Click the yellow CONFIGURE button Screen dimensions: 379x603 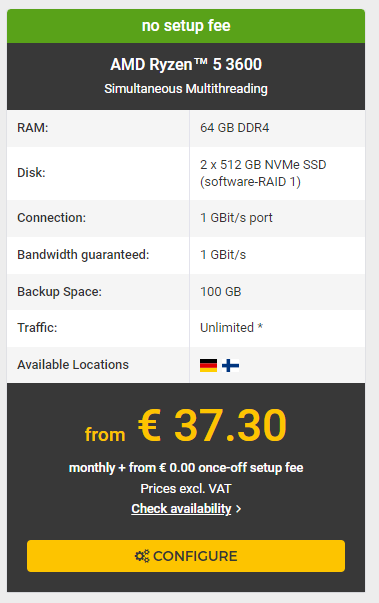click(186, 556)
